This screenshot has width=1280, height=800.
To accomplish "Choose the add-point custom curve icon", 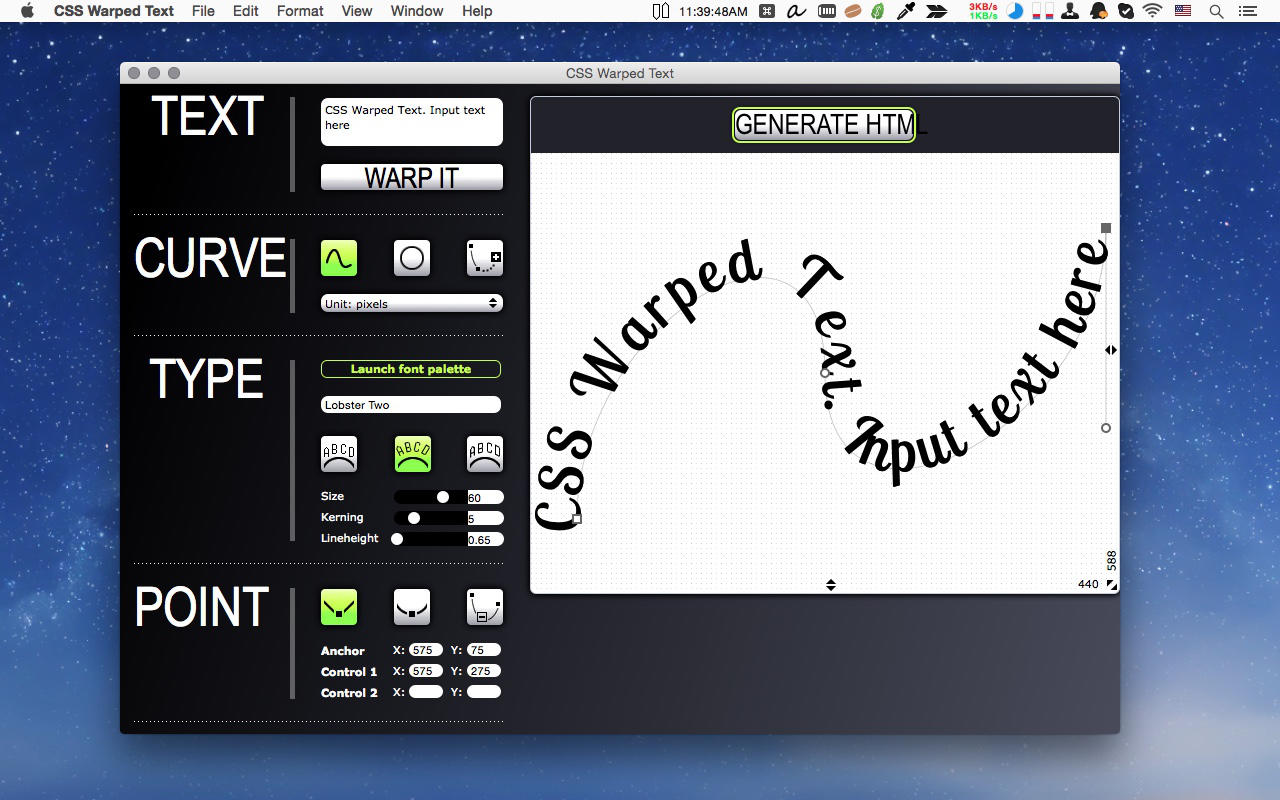I will click(x=485, y=258).
